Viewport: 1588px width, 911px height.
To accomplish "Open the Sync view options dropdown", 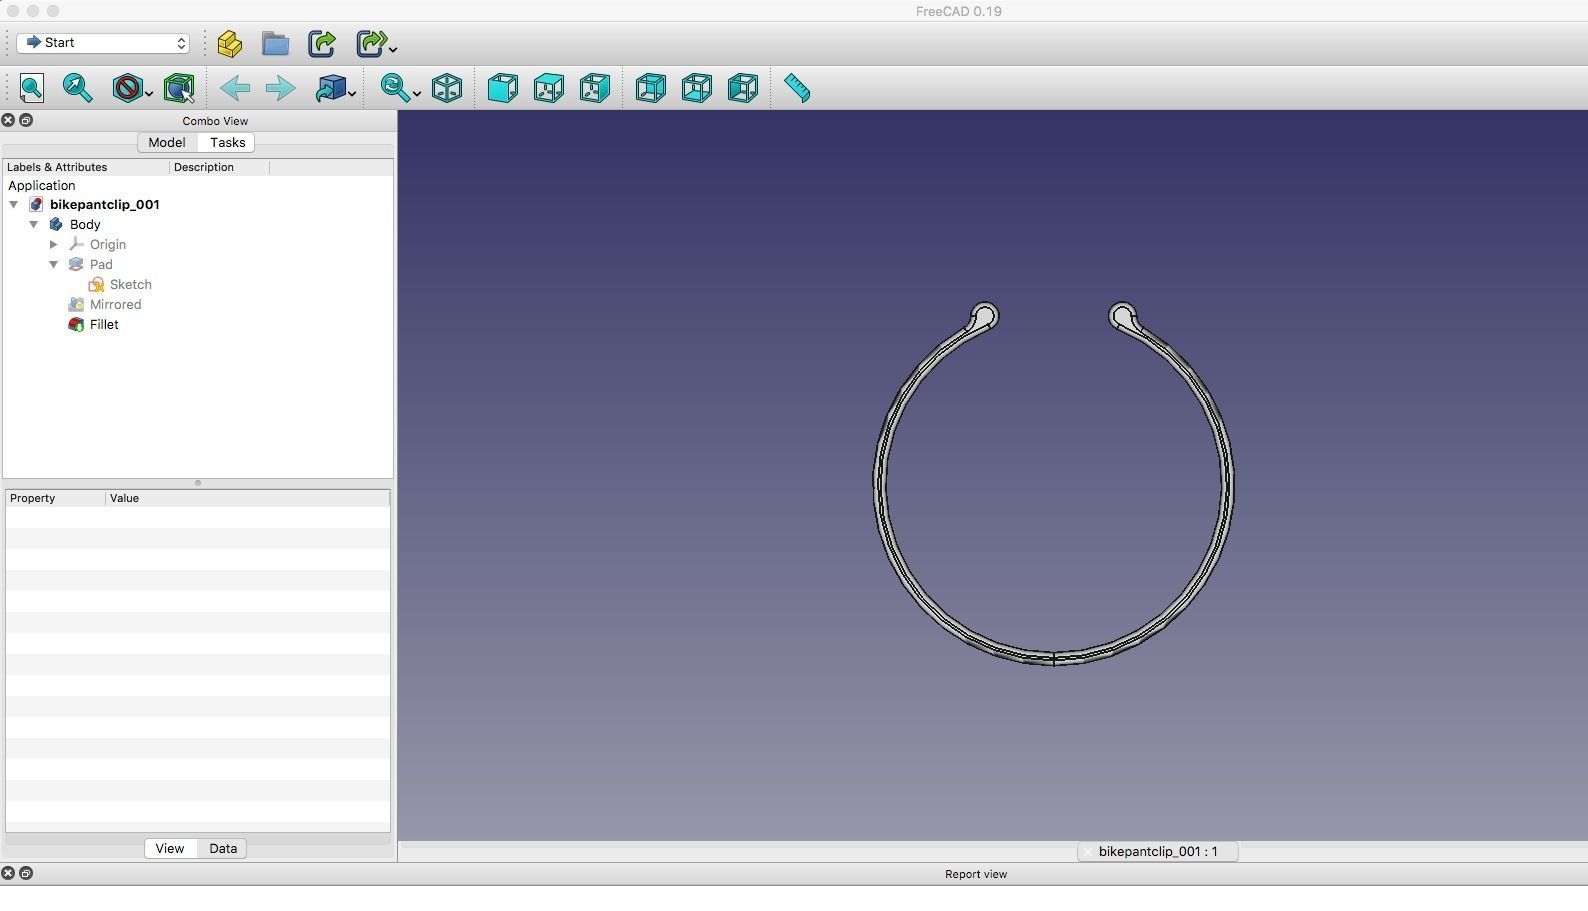I will click(417, 93).
